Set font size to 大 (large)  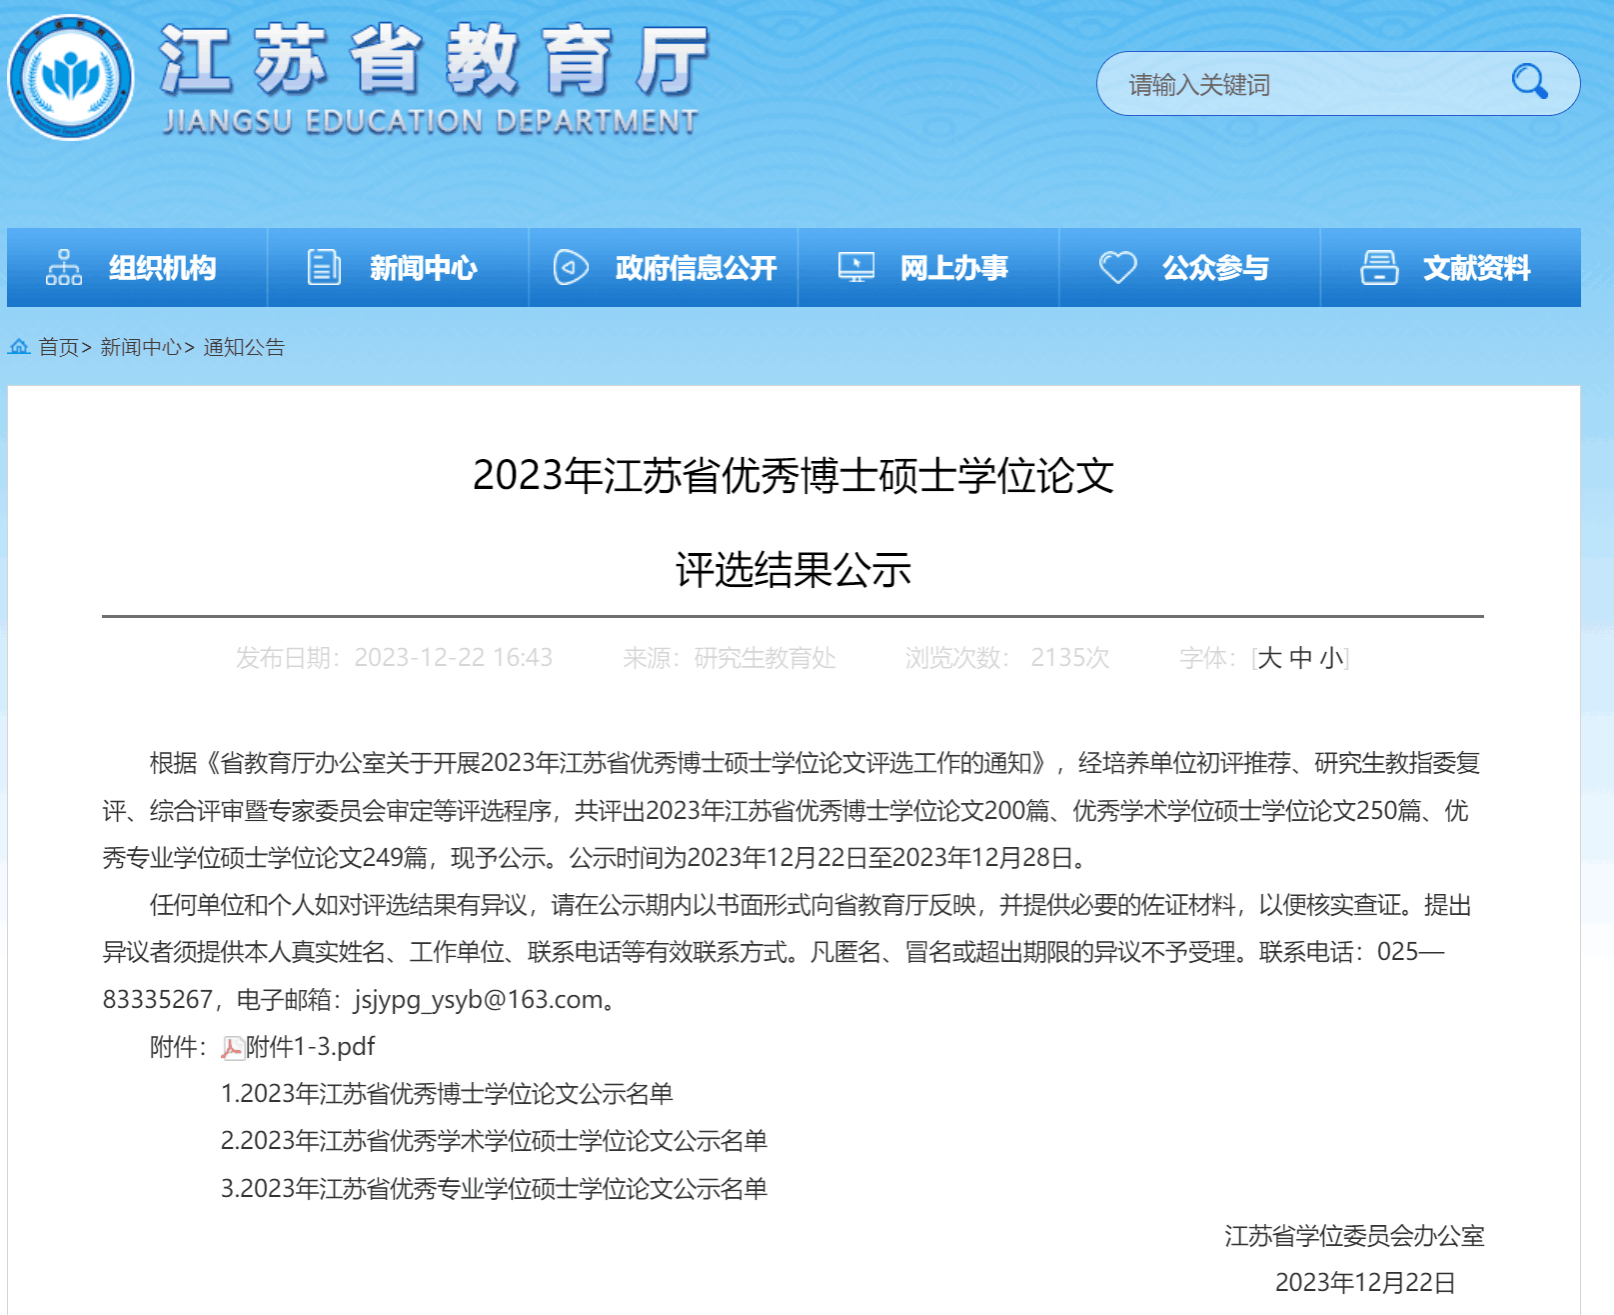(1269, 658)
